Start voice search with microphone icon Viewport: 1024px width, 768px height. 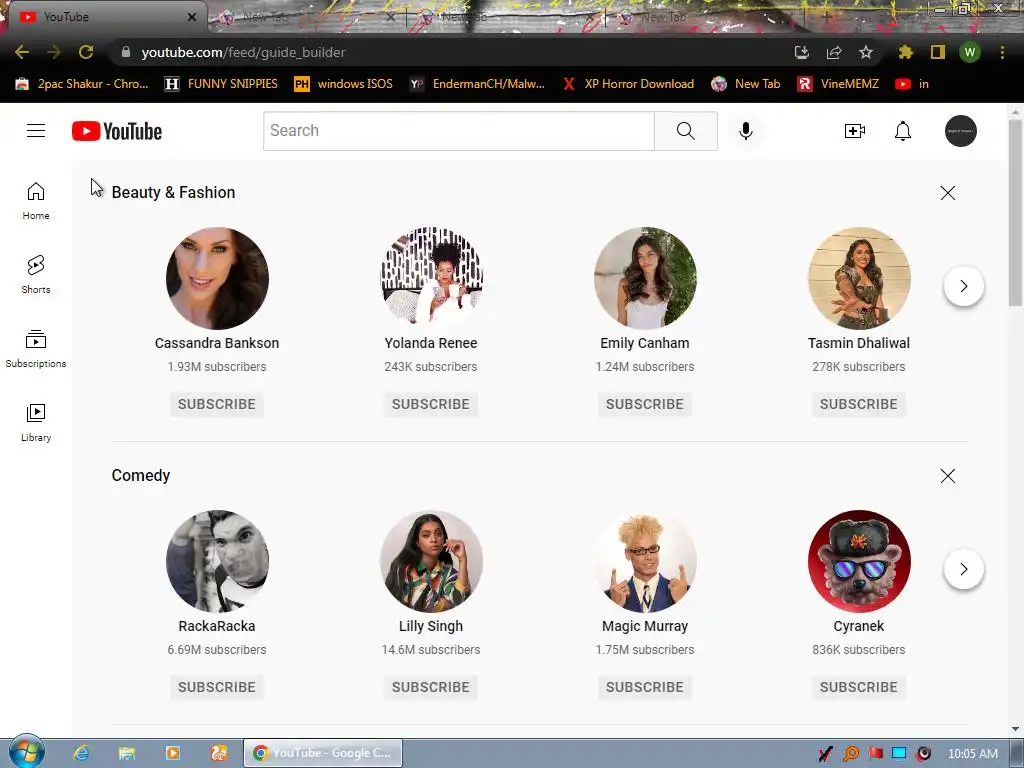[745, 131]
